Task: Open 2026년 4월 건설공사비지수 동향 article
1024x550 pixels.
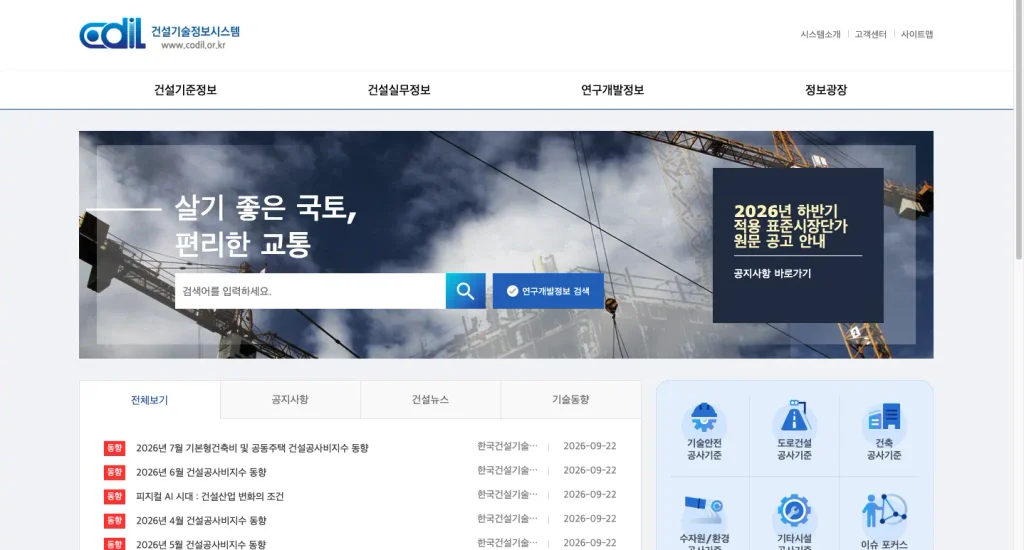Action: (x=201, y=521)
